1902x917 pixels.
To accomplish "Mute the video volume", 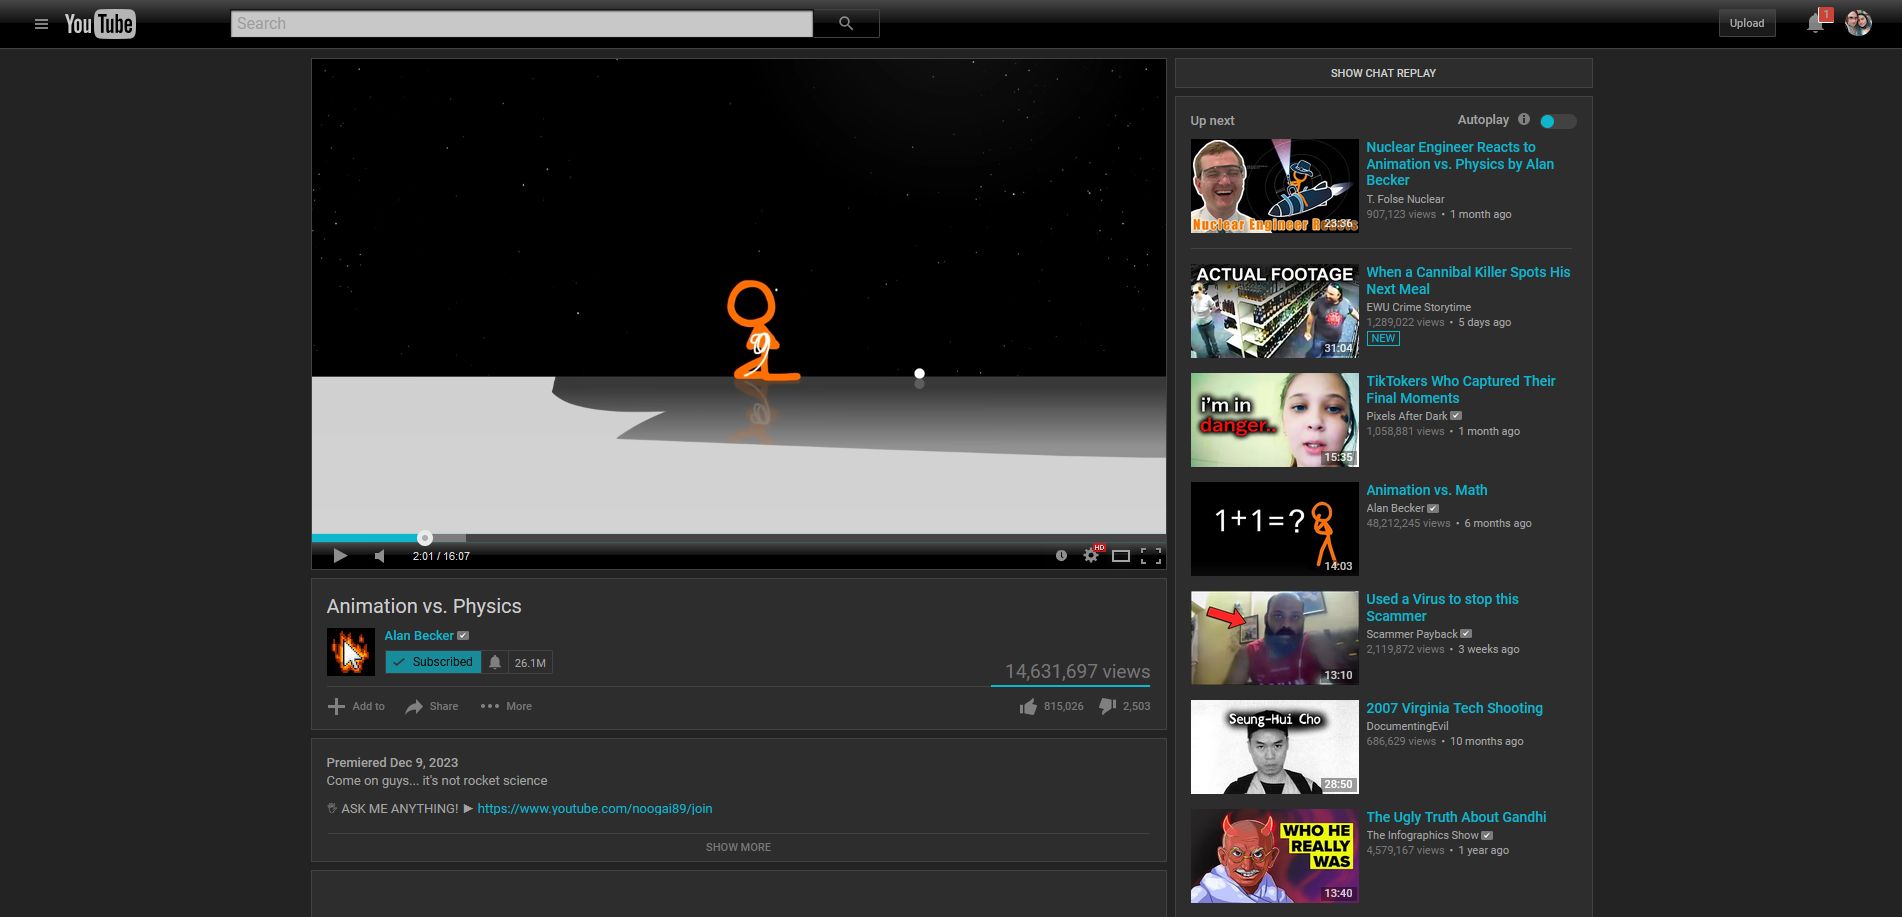I will pos(380,556).
